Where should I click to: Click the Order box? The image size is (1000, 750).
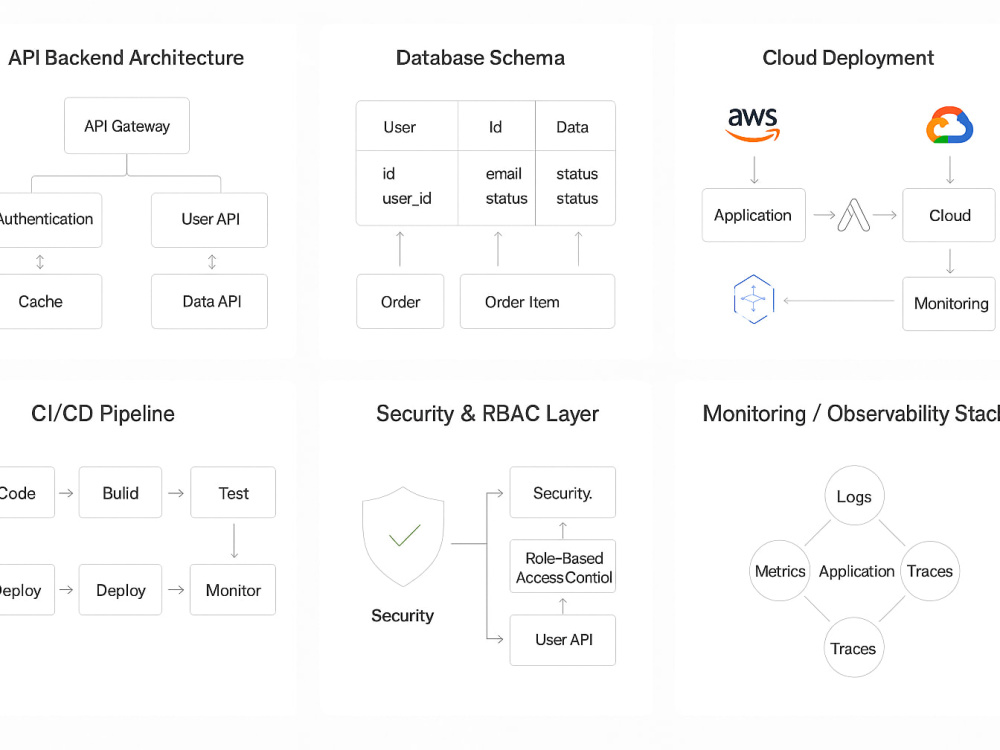pos(401,302)
